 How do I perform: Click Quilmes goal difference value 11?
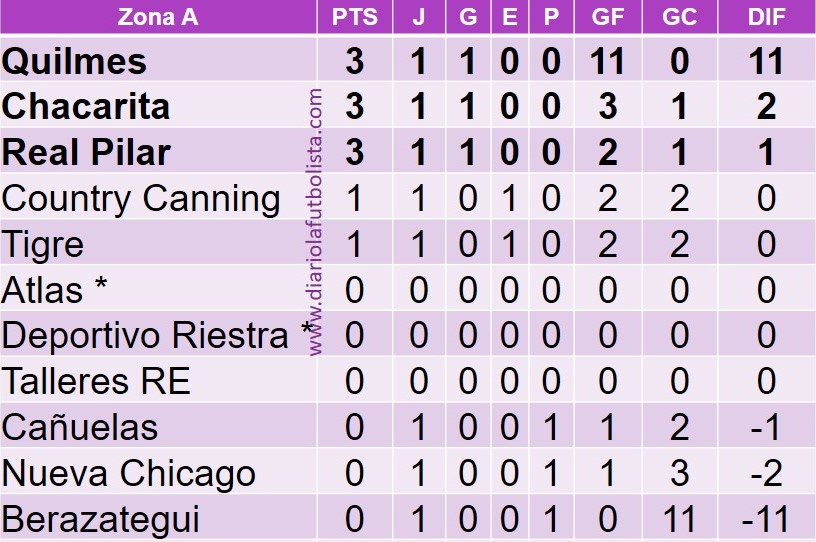click(766, 62)
